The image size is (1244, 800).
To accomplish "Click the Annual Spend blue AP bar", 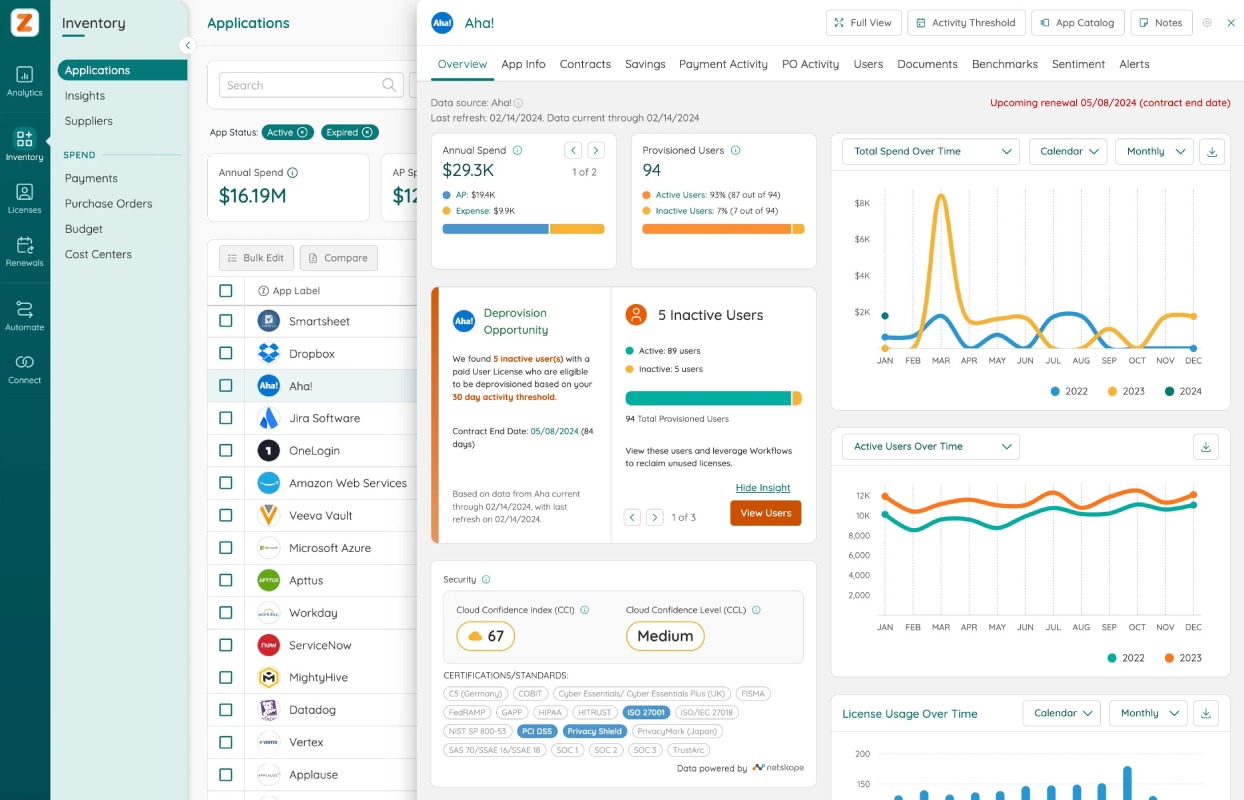I will (x=495, y=229).
